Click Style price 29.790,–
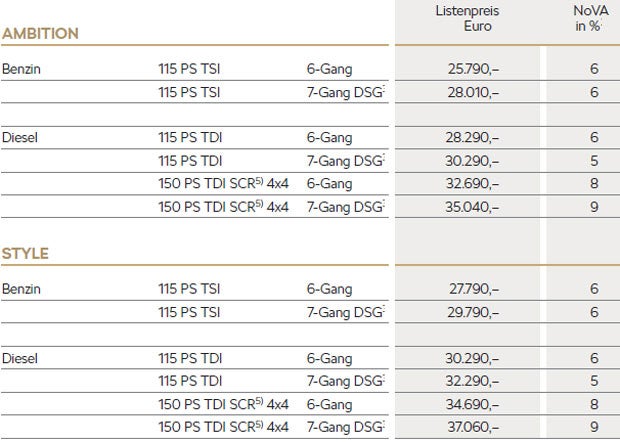The image size is (620, 442). click(473, 312)
